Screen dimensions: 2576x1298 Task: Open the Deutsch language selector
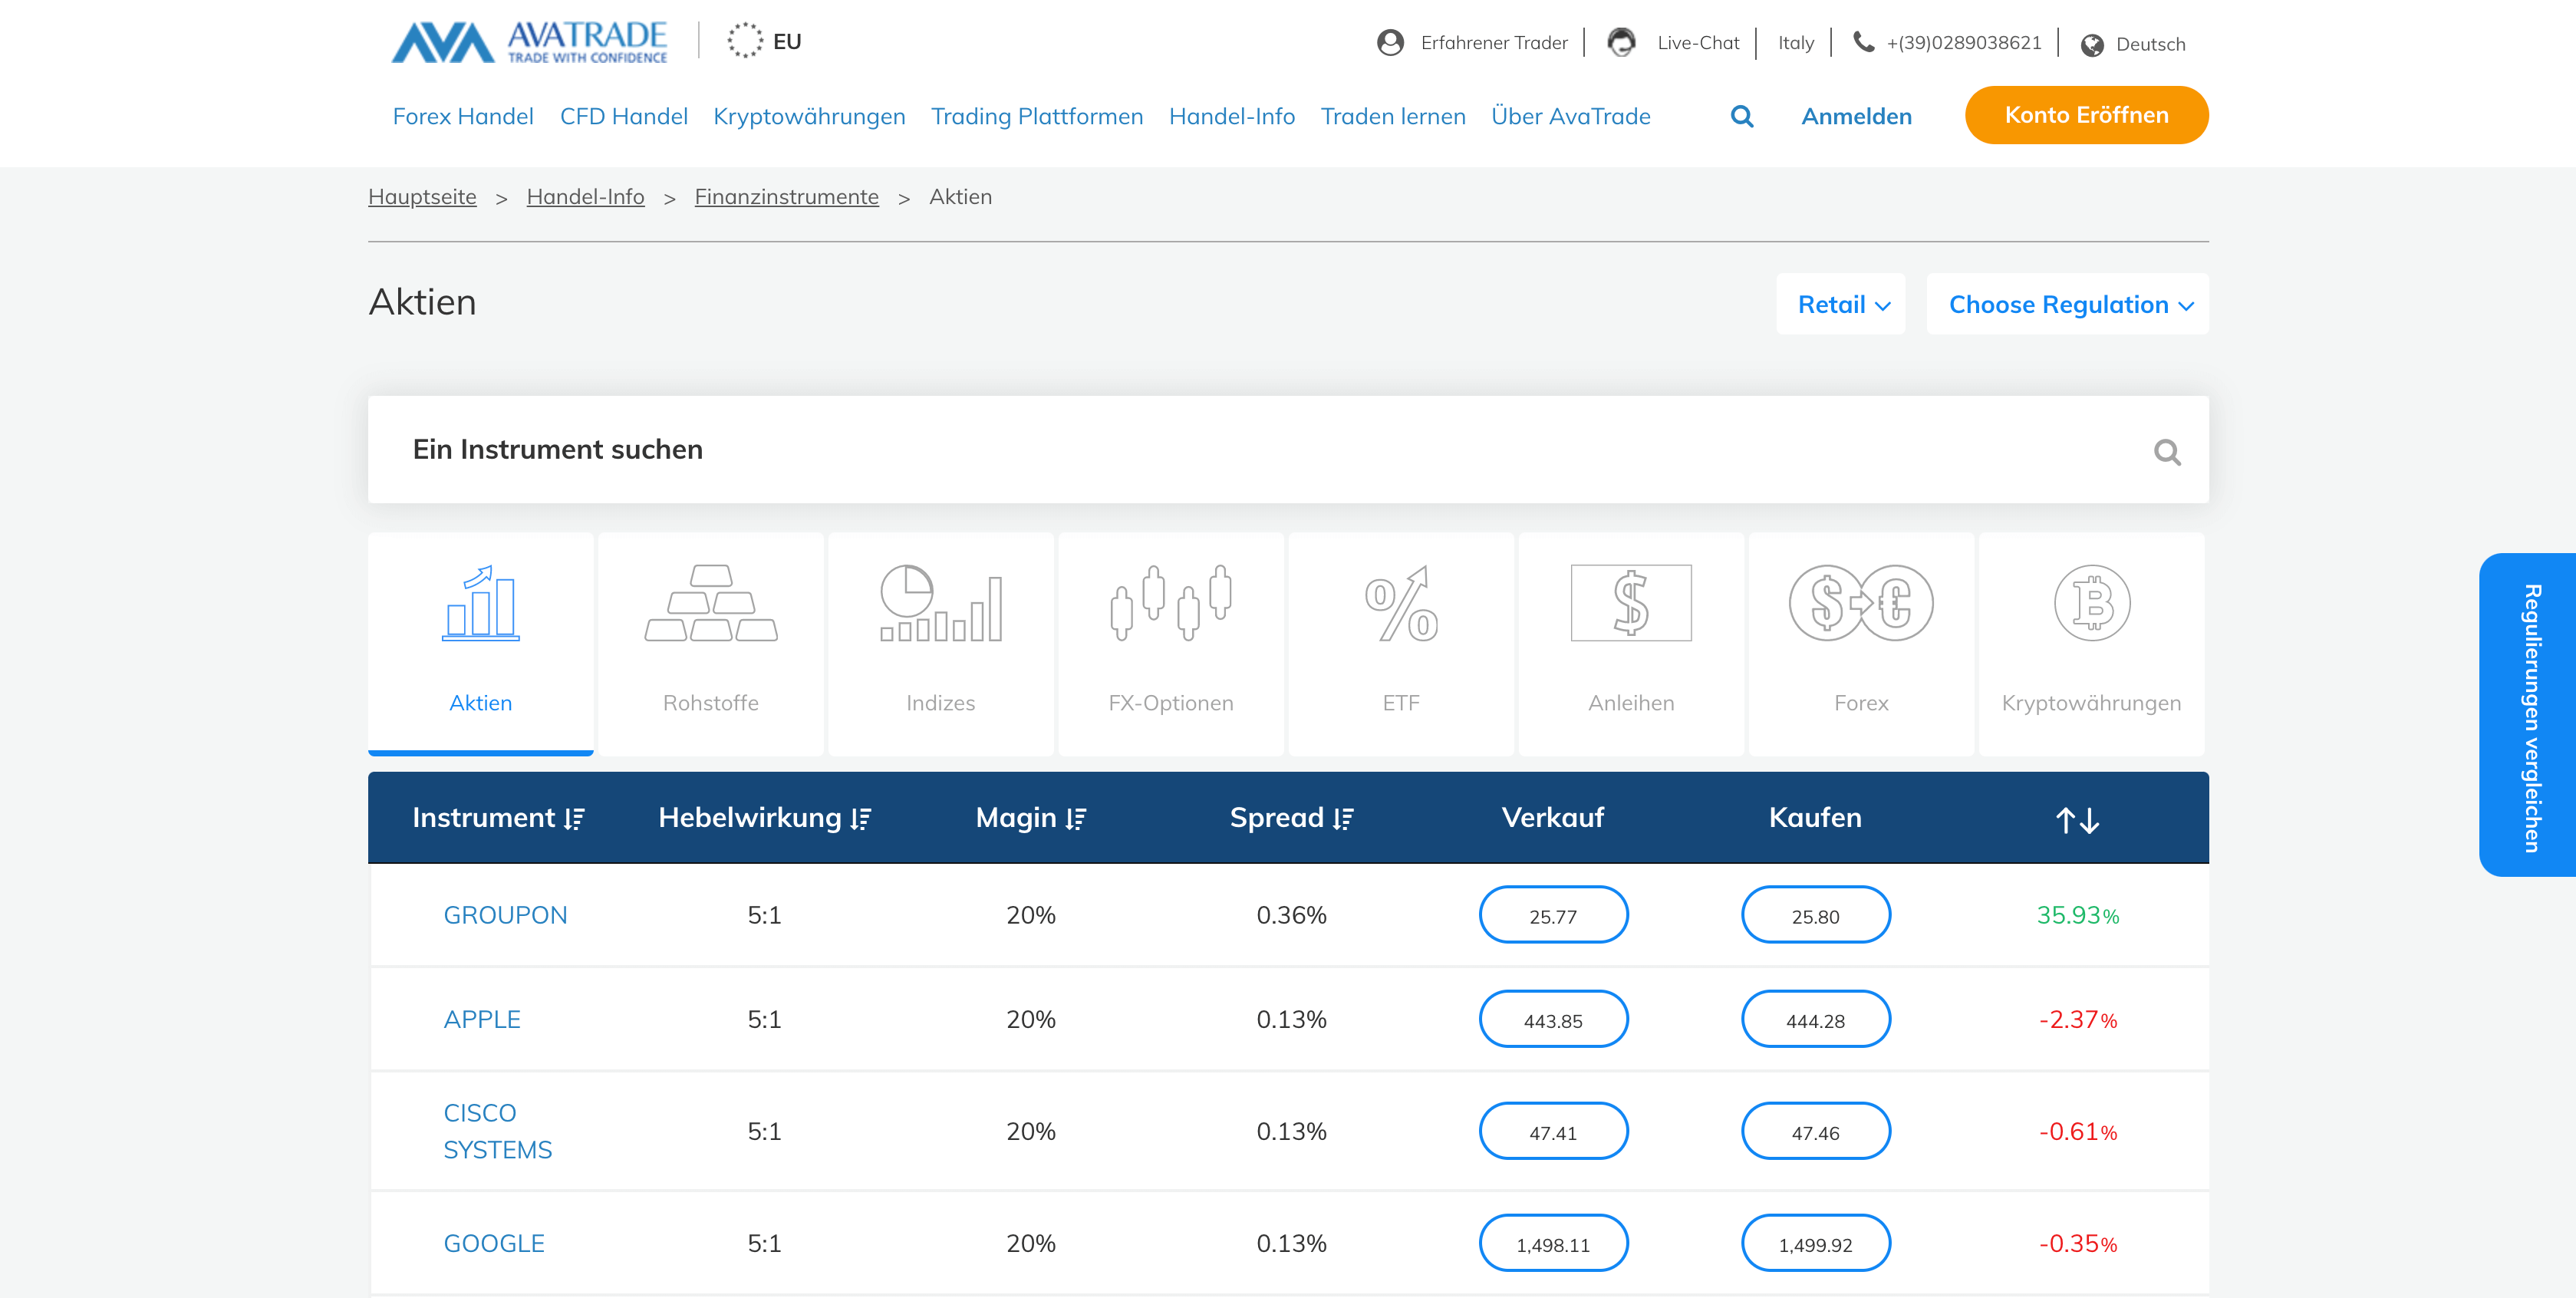2150,44
